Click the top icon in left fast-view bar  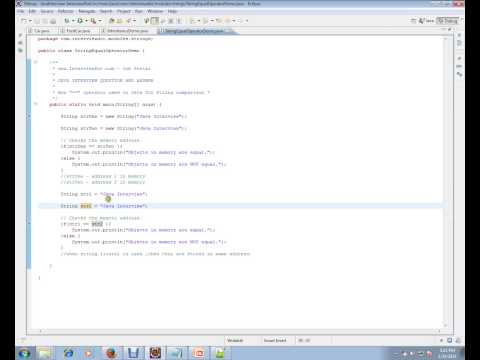(x=21, y=35)
